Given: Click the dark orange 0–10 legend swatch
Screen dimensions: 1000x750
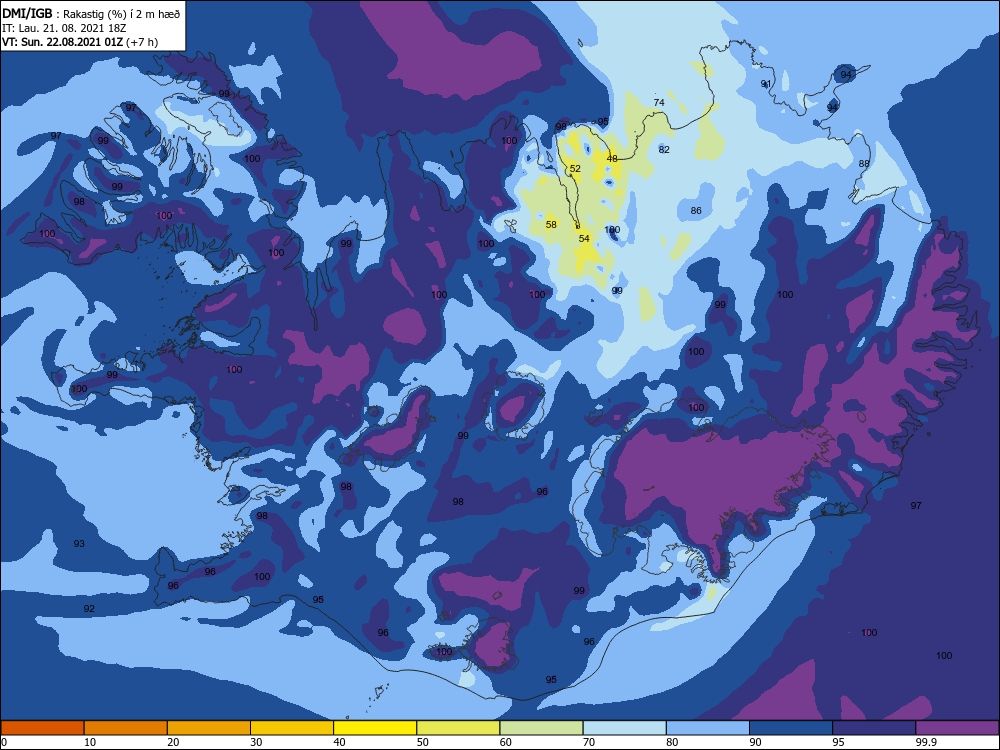Looking at the screenshot, I should pos(42,728).
